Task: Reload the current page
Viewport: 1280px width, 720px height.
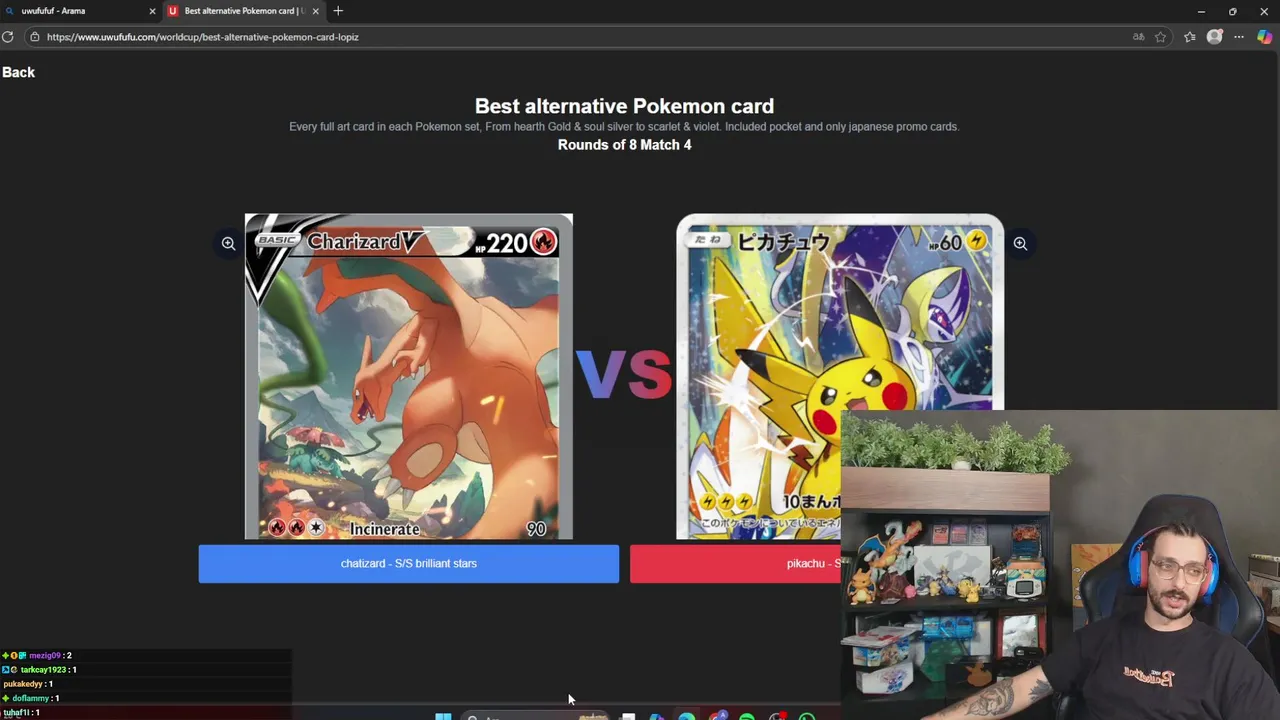Action: pos(8,37)
